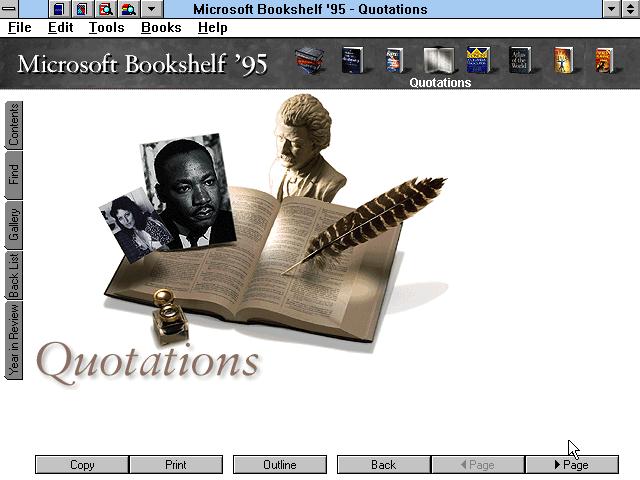Open the Atlas of the World book icon
This screenshot has width=640, height=480.
[520, 60]
